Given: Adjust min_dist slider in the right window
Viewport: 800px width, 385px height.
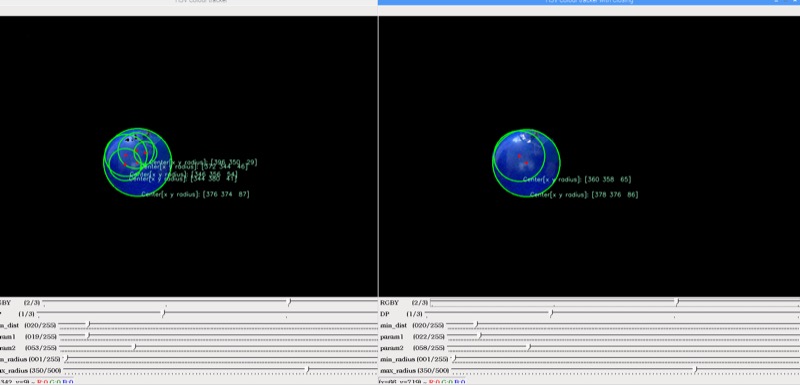Looking at the screenshot, I should (x=623, y=325).
